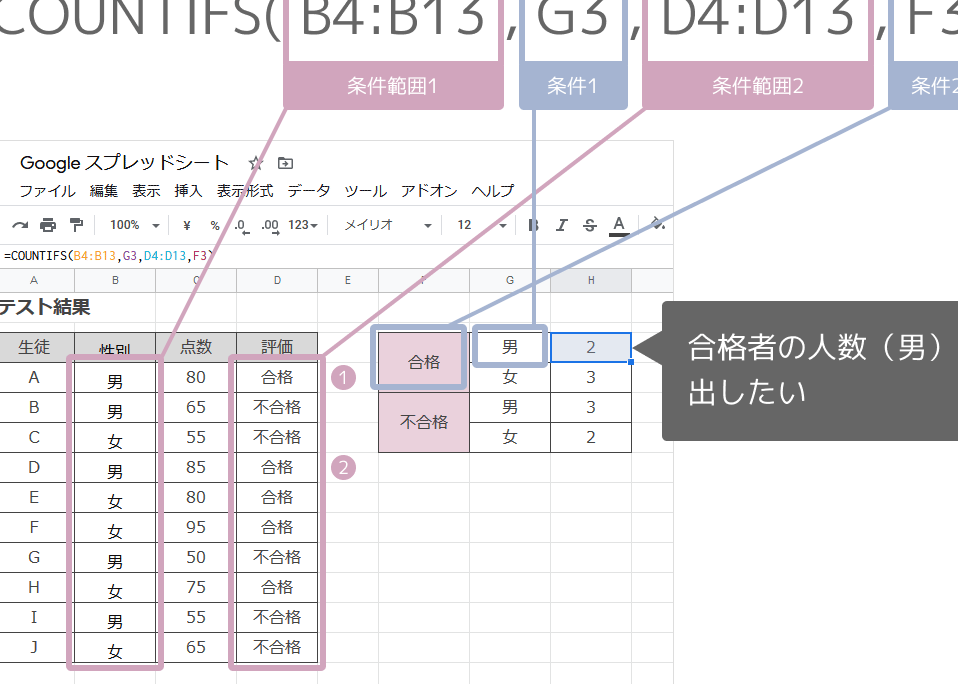Viewport: 958px width, 684px height.
Task: Open the ツール menu
Action: tap(365, 191)
